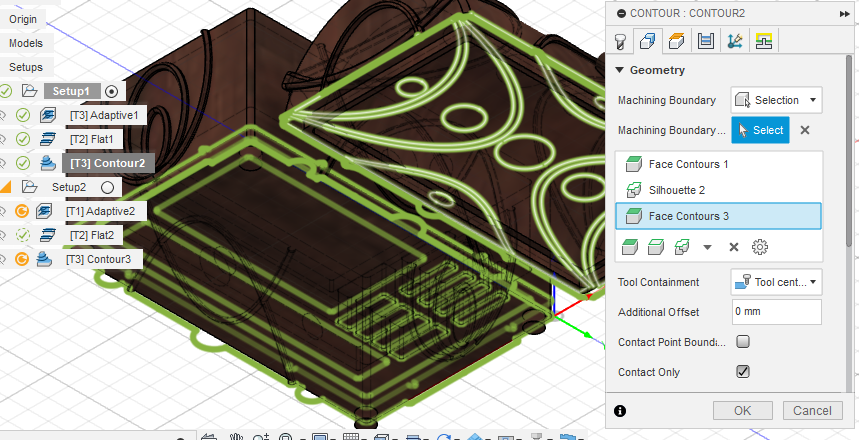Switch to the Geometry tab
This screenshot has width=859, height=440.
(x=648, y=42)
